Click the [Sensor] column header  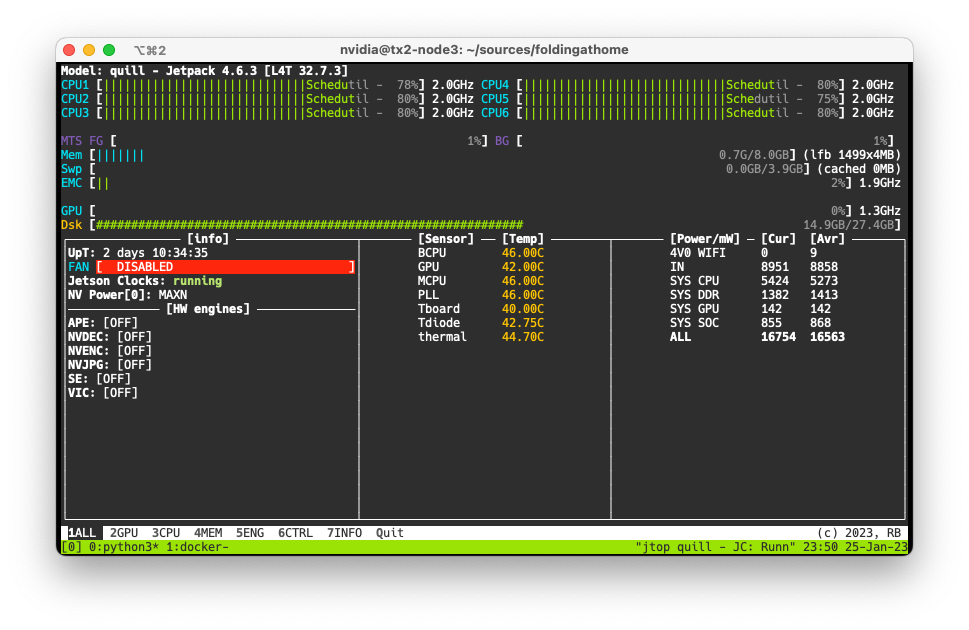446,239
